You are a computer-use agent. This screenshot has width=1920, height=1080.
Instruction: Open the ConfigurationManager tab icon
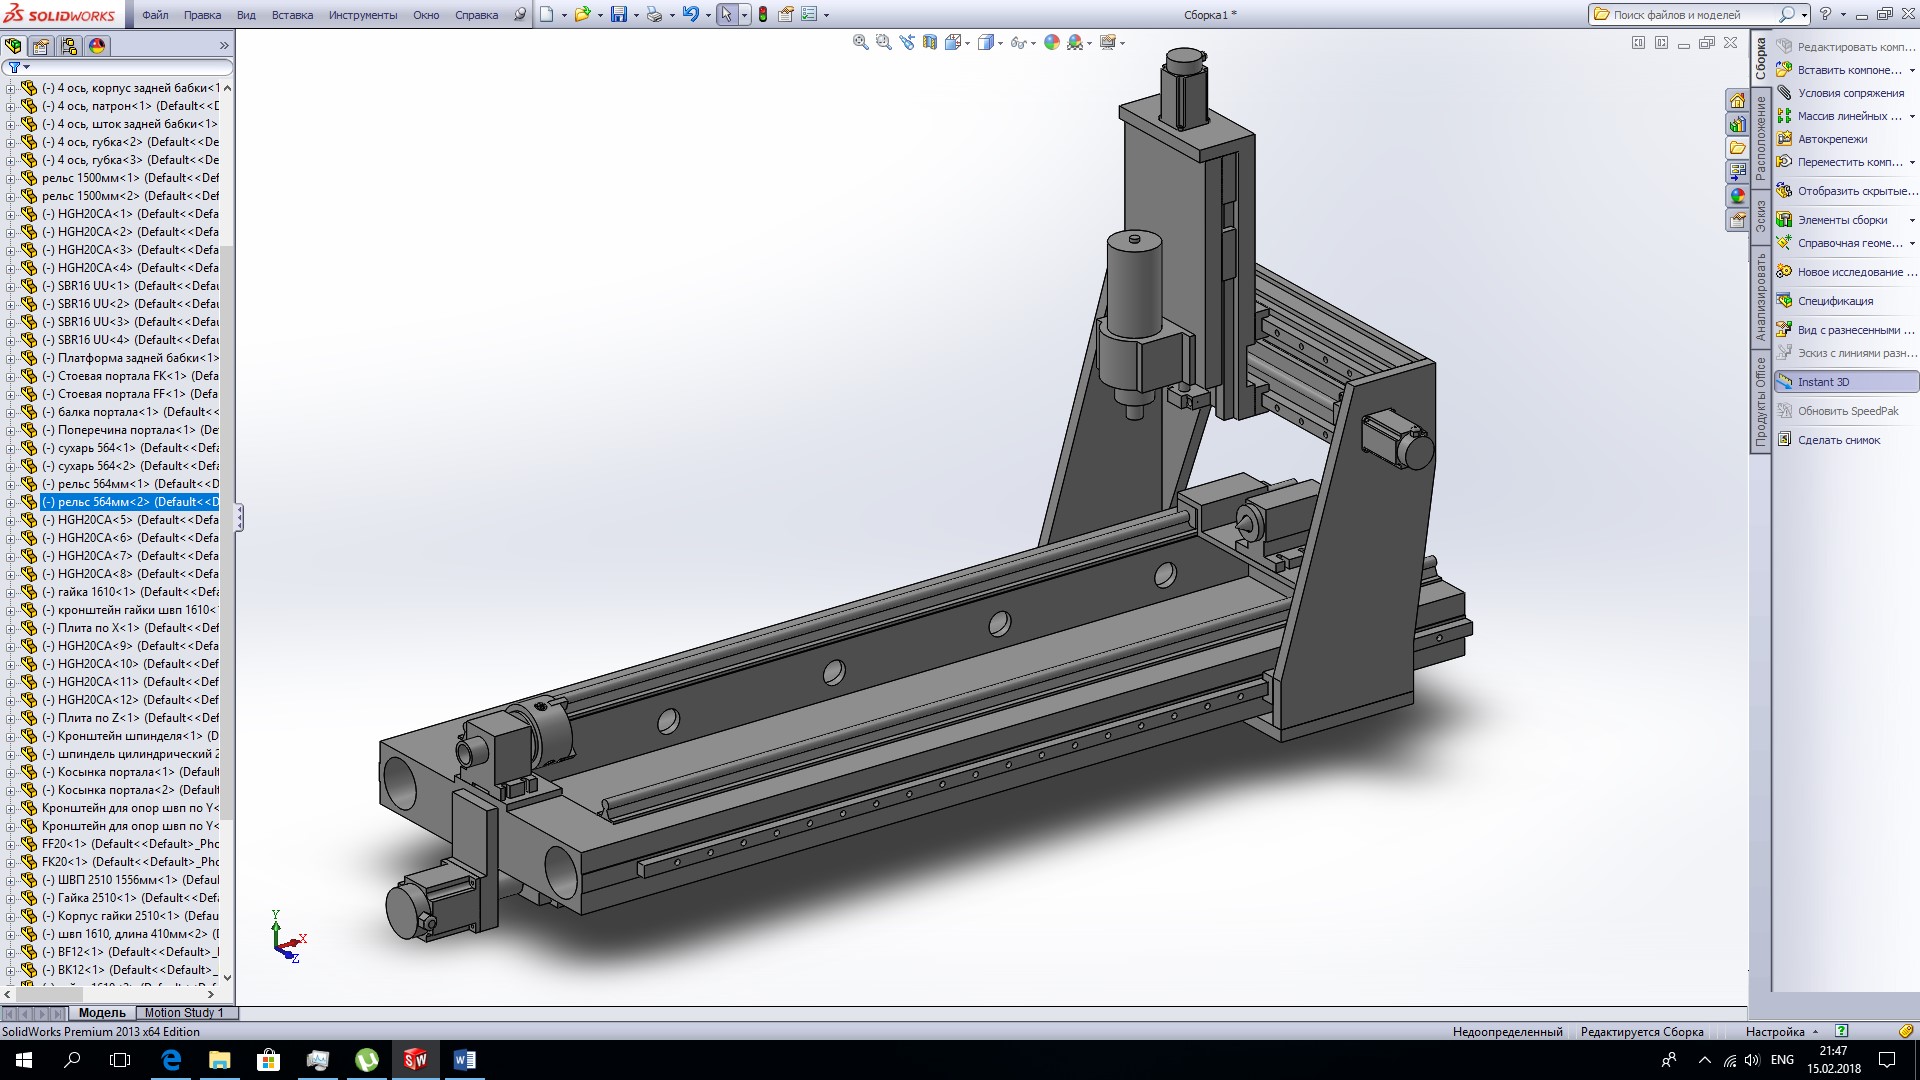click(x=69, y=46)
